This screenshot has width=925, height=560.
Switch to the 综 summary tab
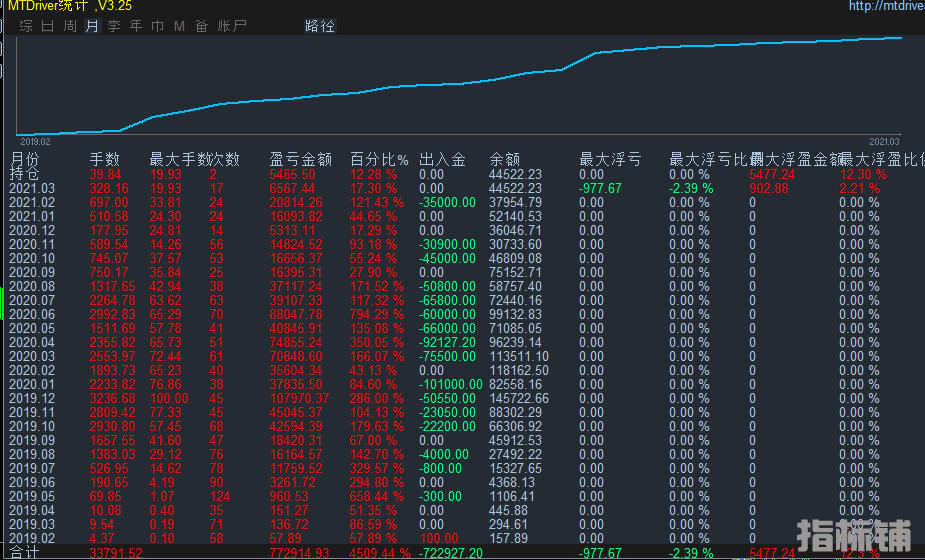(x=26, y=26)
